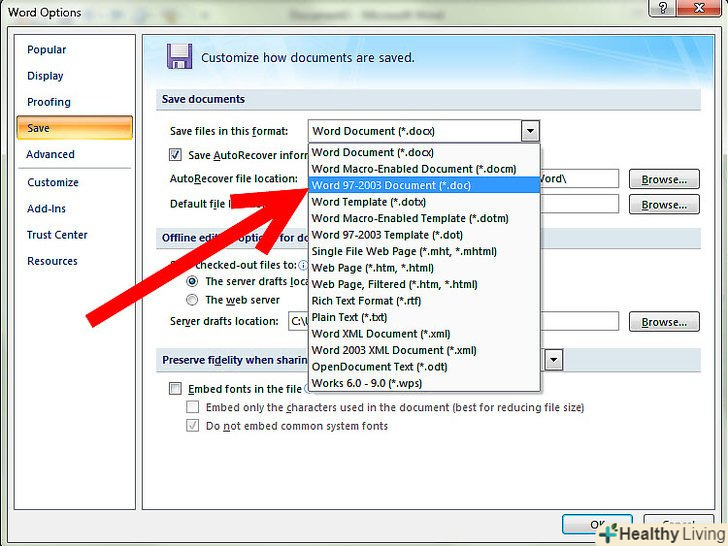Switch to the Proofing category
Screen dimensions: 728x546
[49, 102]
